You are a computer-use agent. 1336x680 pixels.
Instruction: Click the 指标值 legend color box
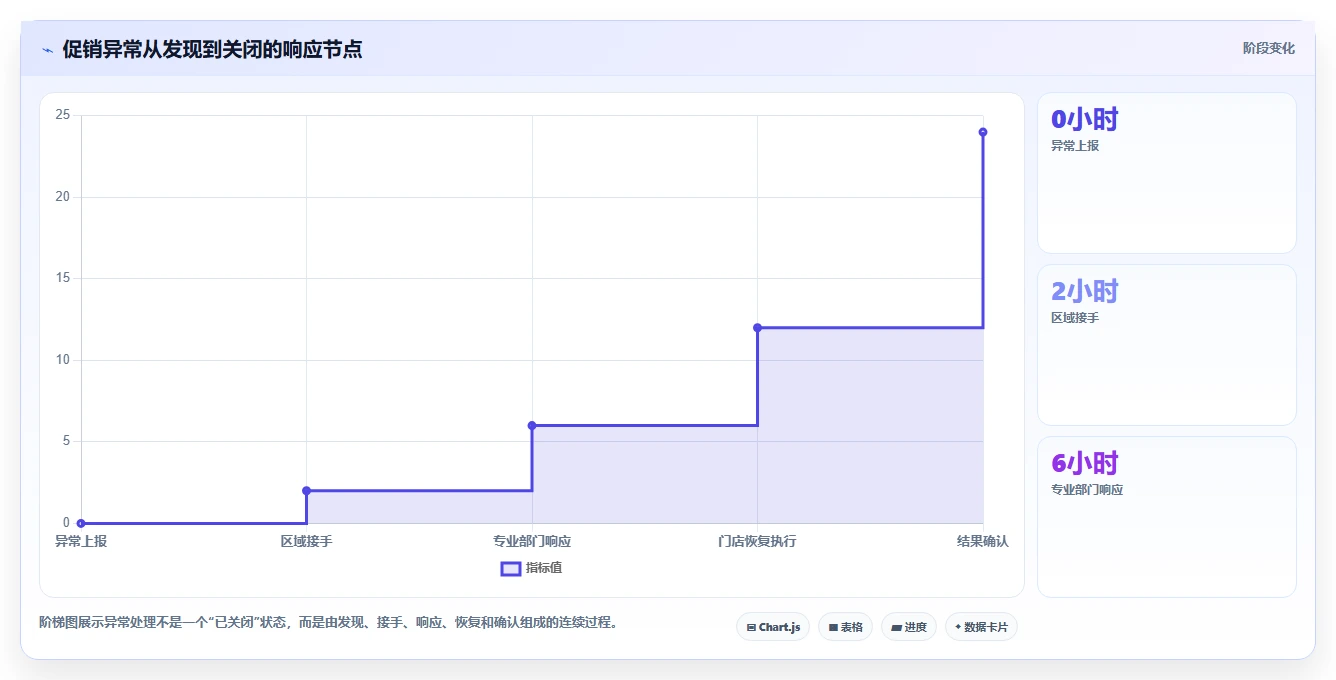510,568
